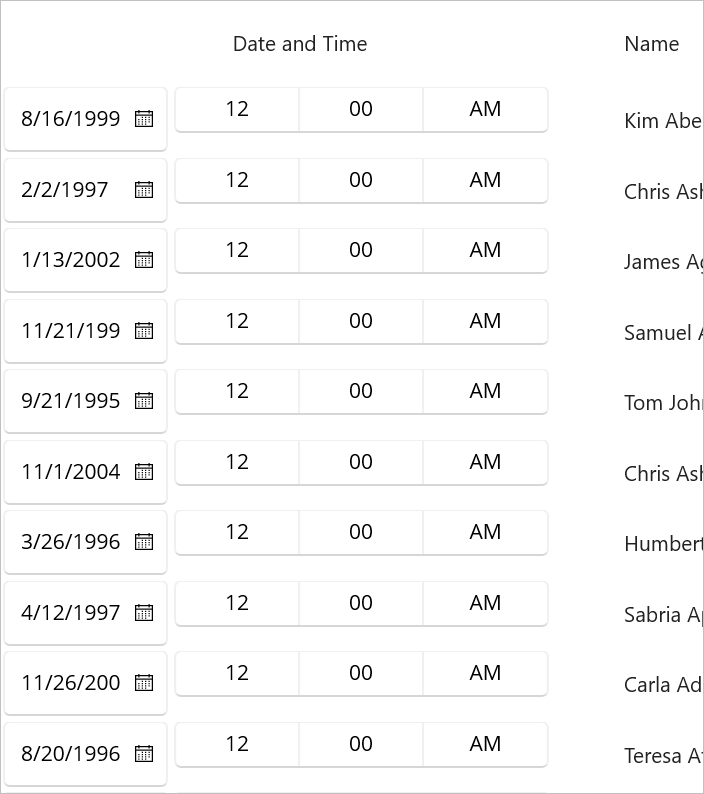Viewport: 704px width, 794px height.
Task: Open calendar picker for 9/21/1995 row
Action: (144, 401)
